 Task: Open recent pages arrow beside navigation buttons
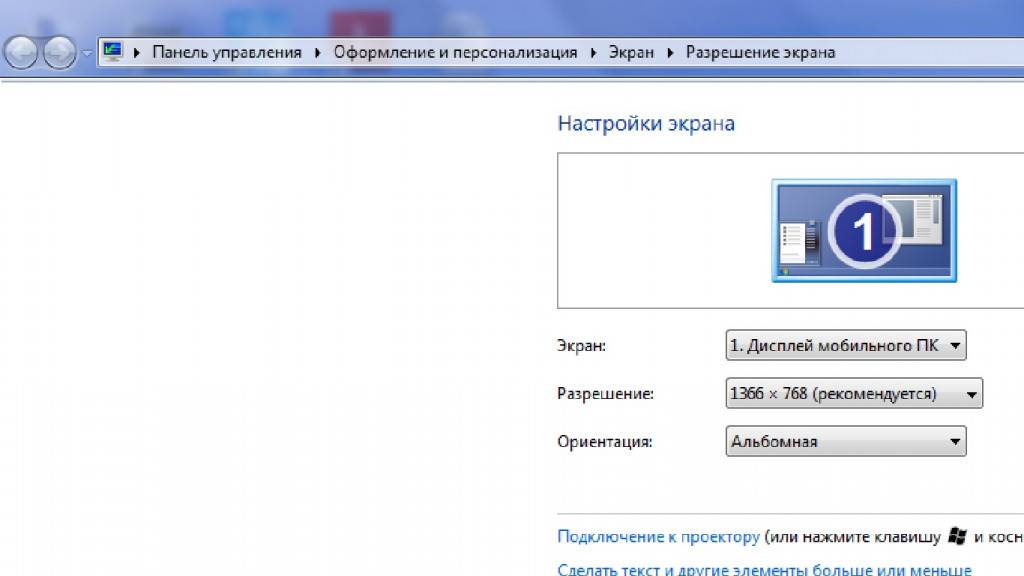(86, 53)
